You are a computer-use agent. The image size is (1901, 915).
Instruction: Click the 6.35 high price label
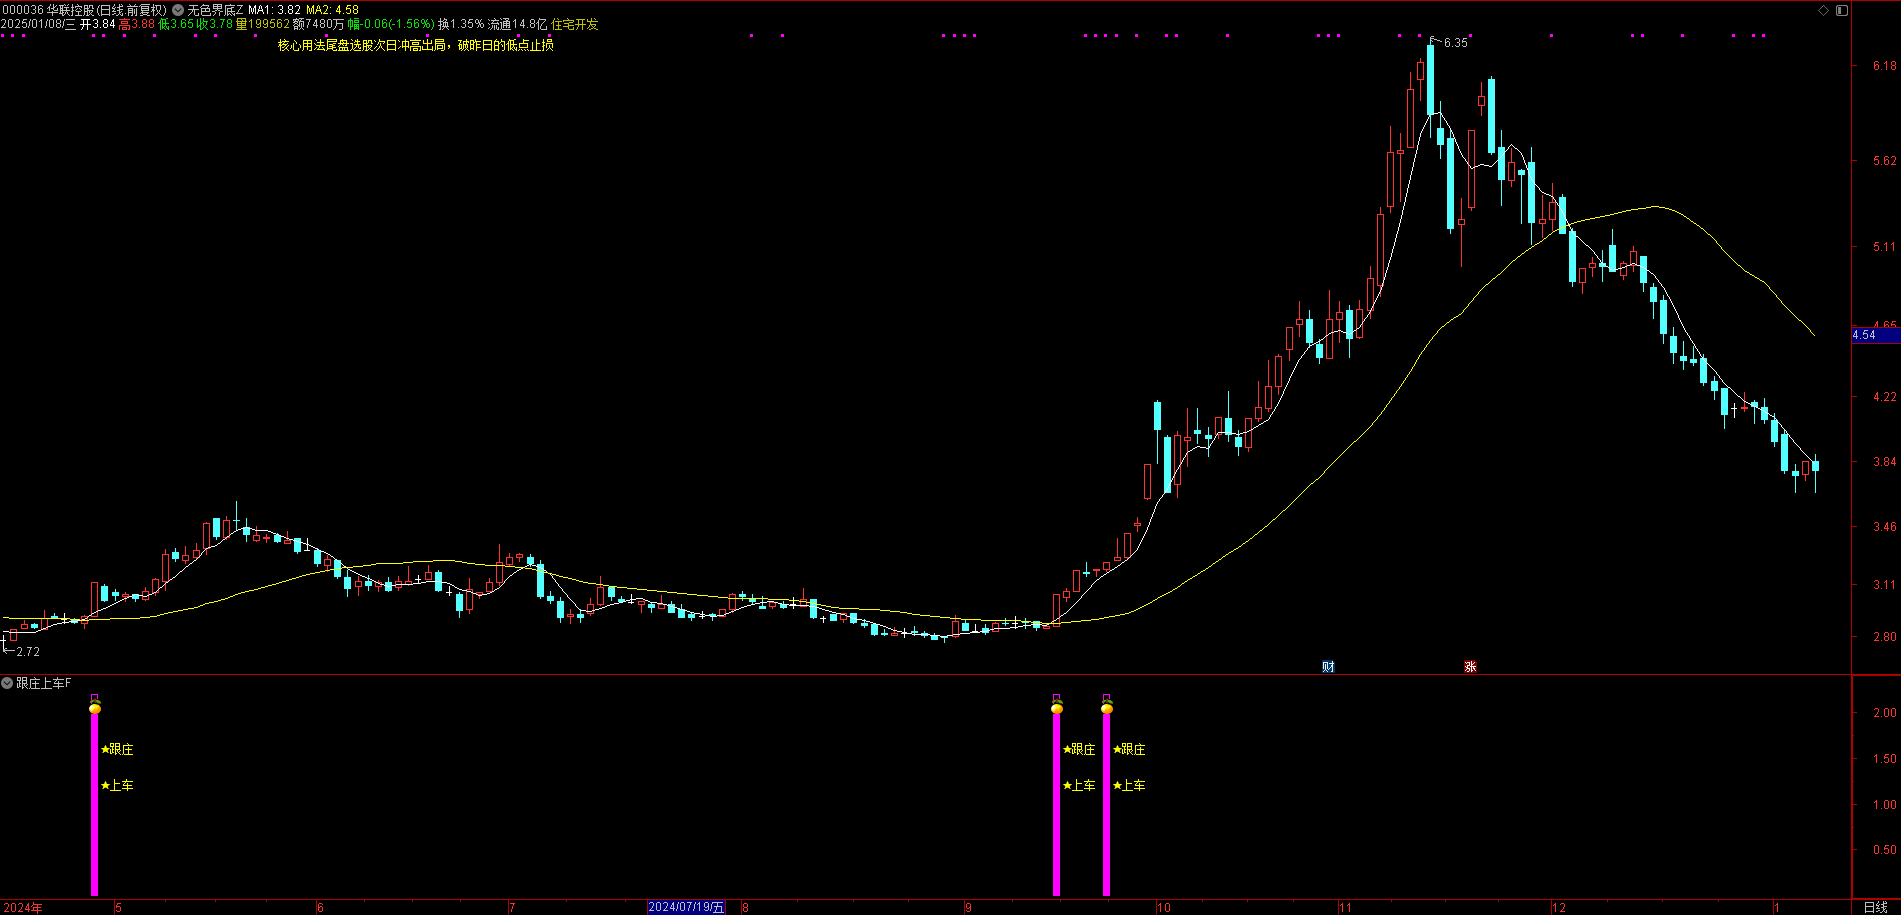tap(1456, 43)
